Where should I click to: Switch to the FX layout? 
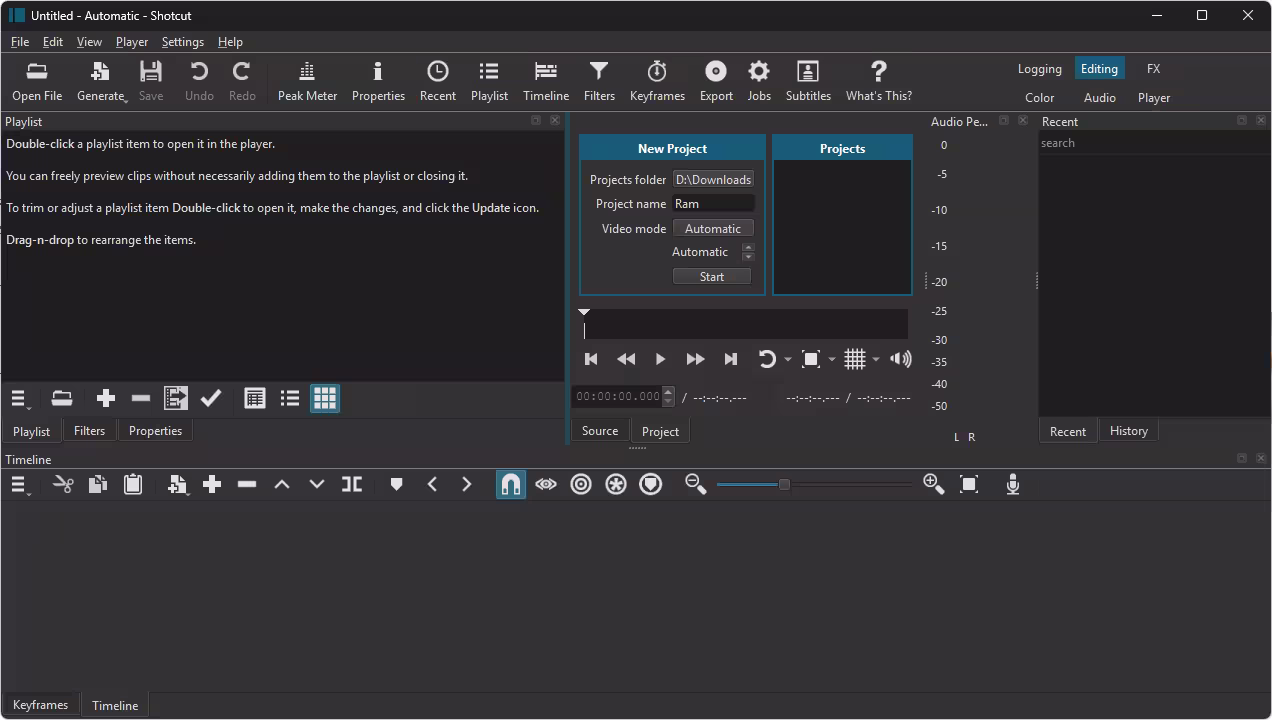pos(1154,69)
